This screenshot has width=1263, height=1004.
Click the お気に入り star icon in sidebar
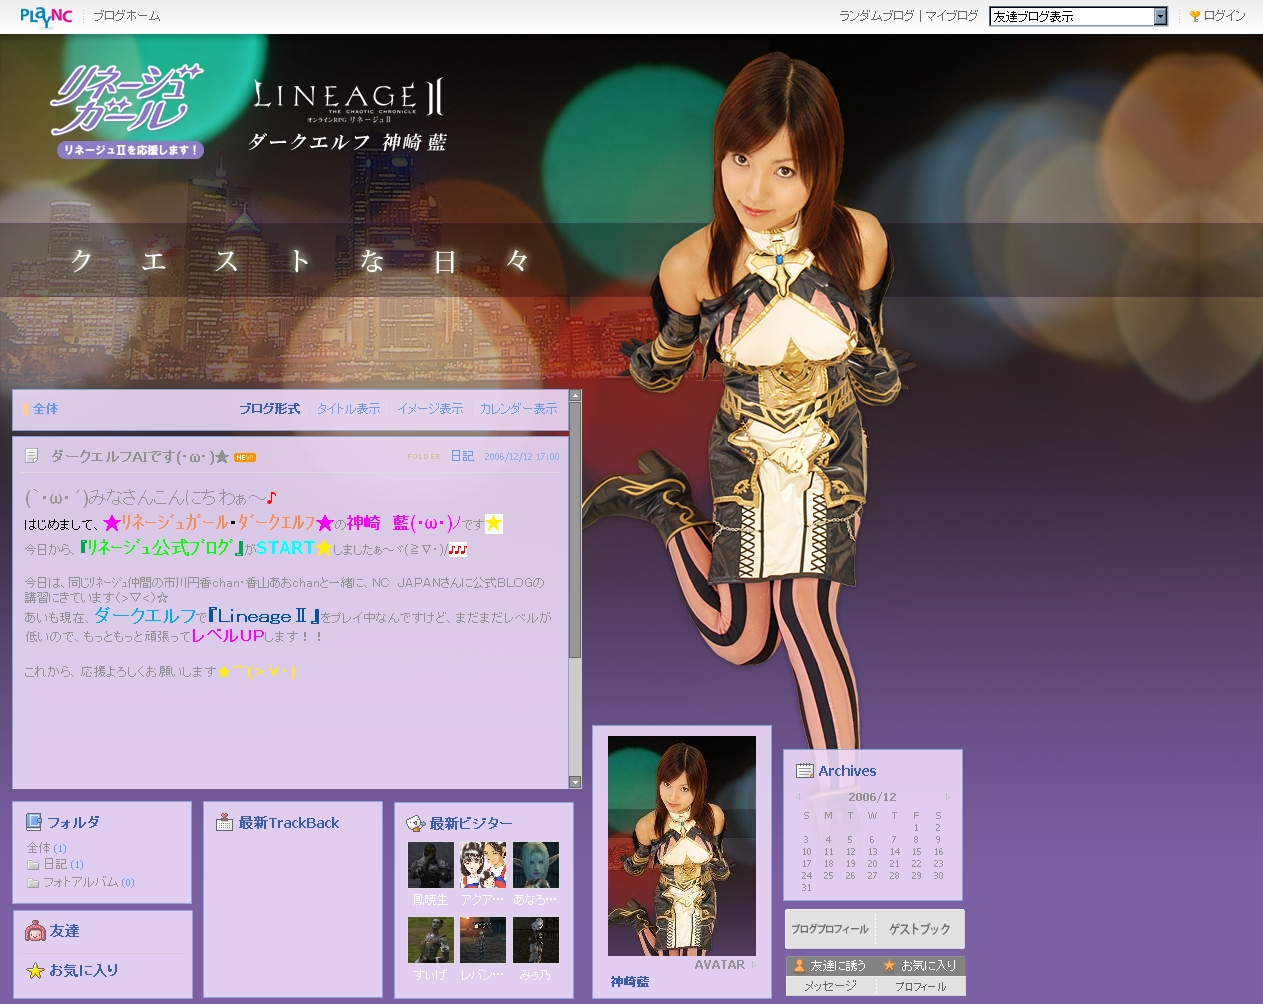click(x=35, y=970)
